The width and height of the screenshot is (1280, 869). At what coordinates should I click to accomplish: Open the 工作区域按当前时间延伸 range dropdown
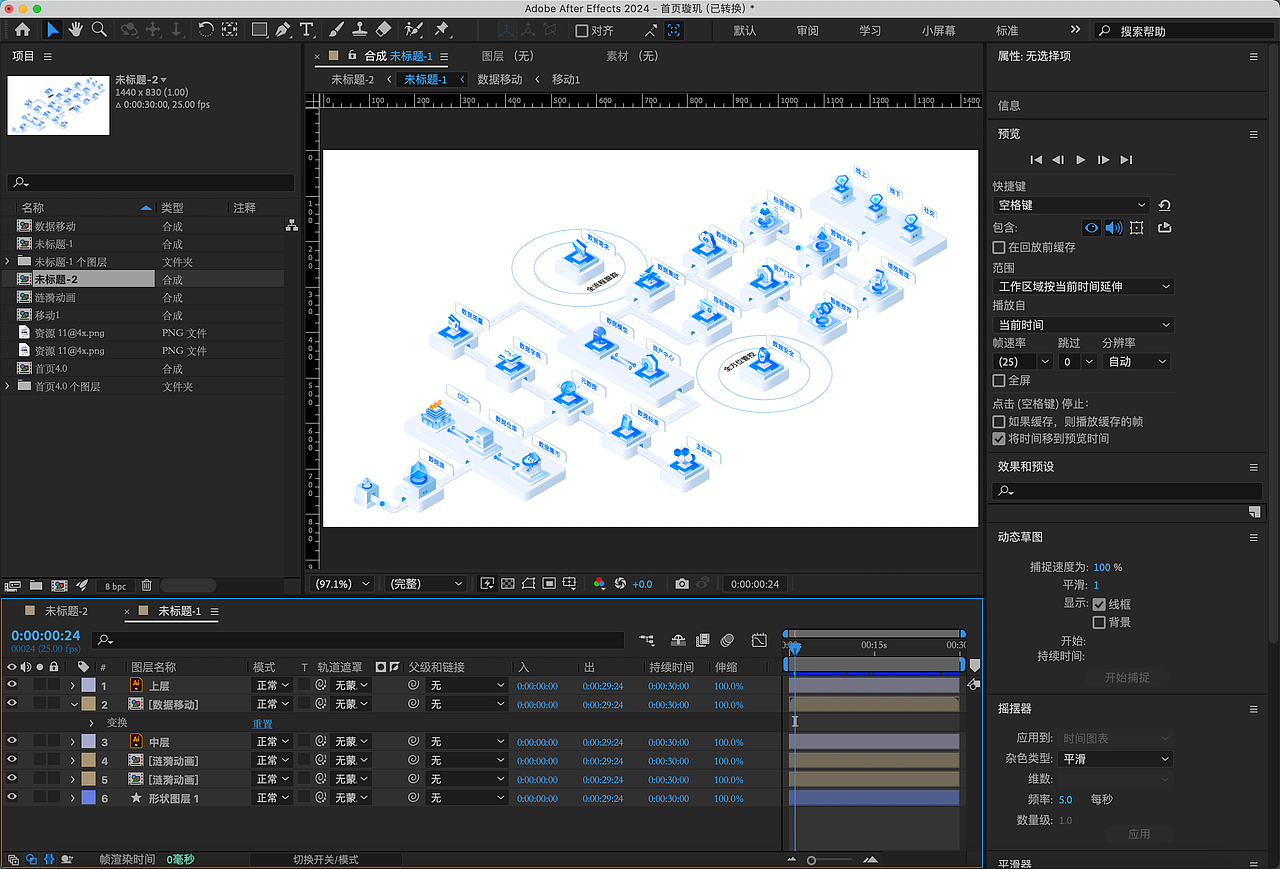(1083, 287)
